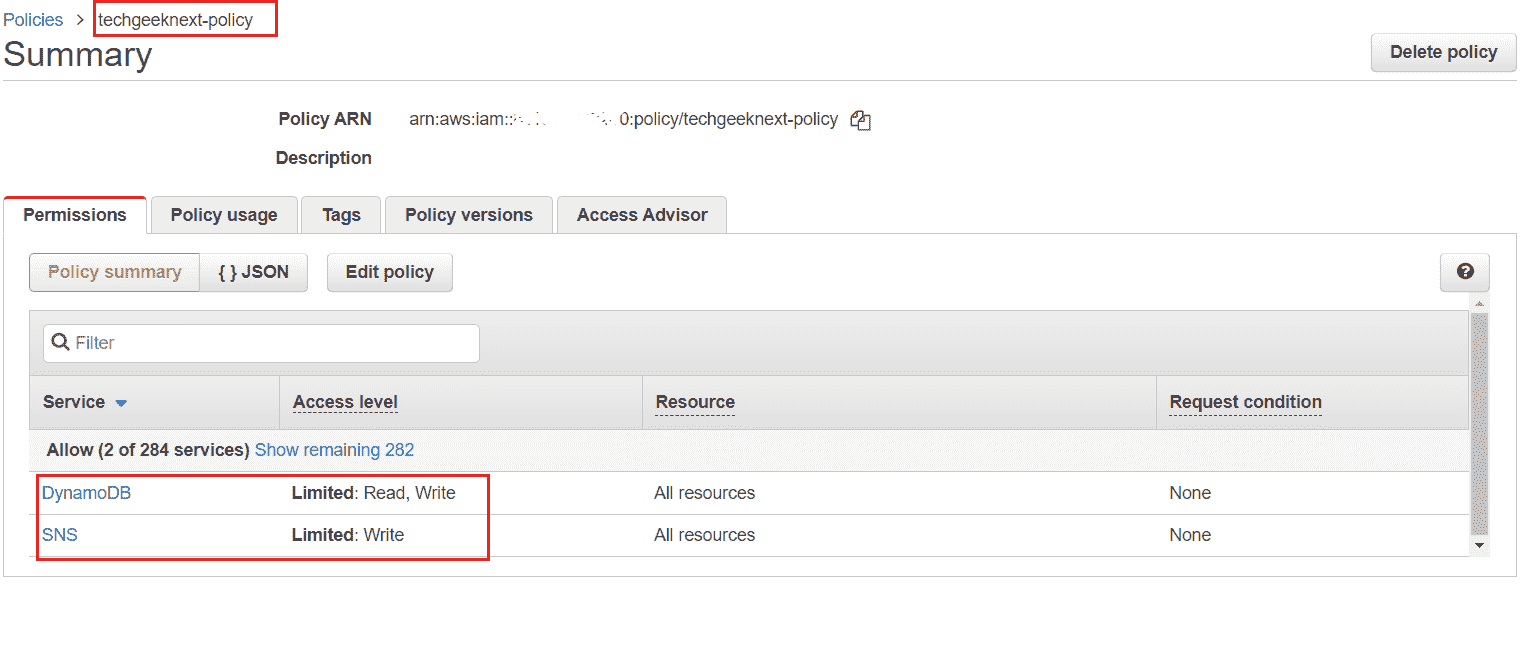Go back to Policies breadcrumb
Image resolution: width=1526 pixels, height=650 pixels.
pos(33,20)
